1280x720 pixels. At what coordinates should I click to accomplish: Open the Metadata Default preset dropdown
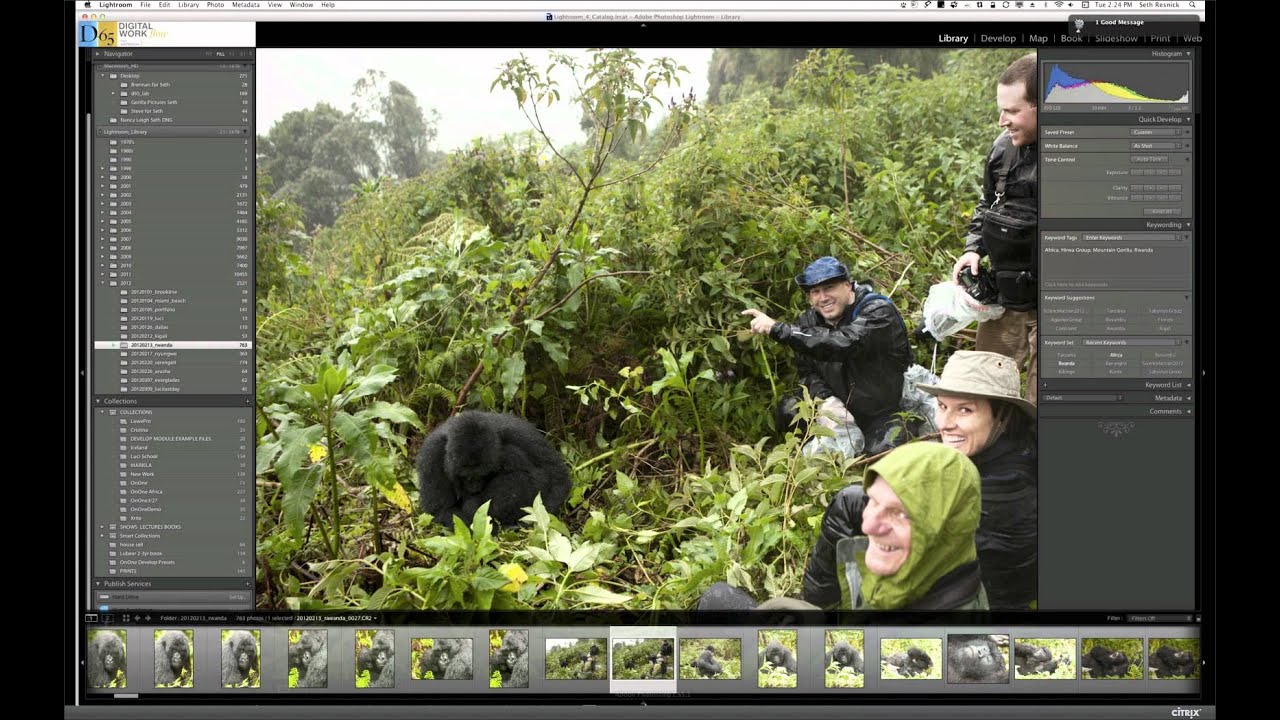(x=1084, y=398)
